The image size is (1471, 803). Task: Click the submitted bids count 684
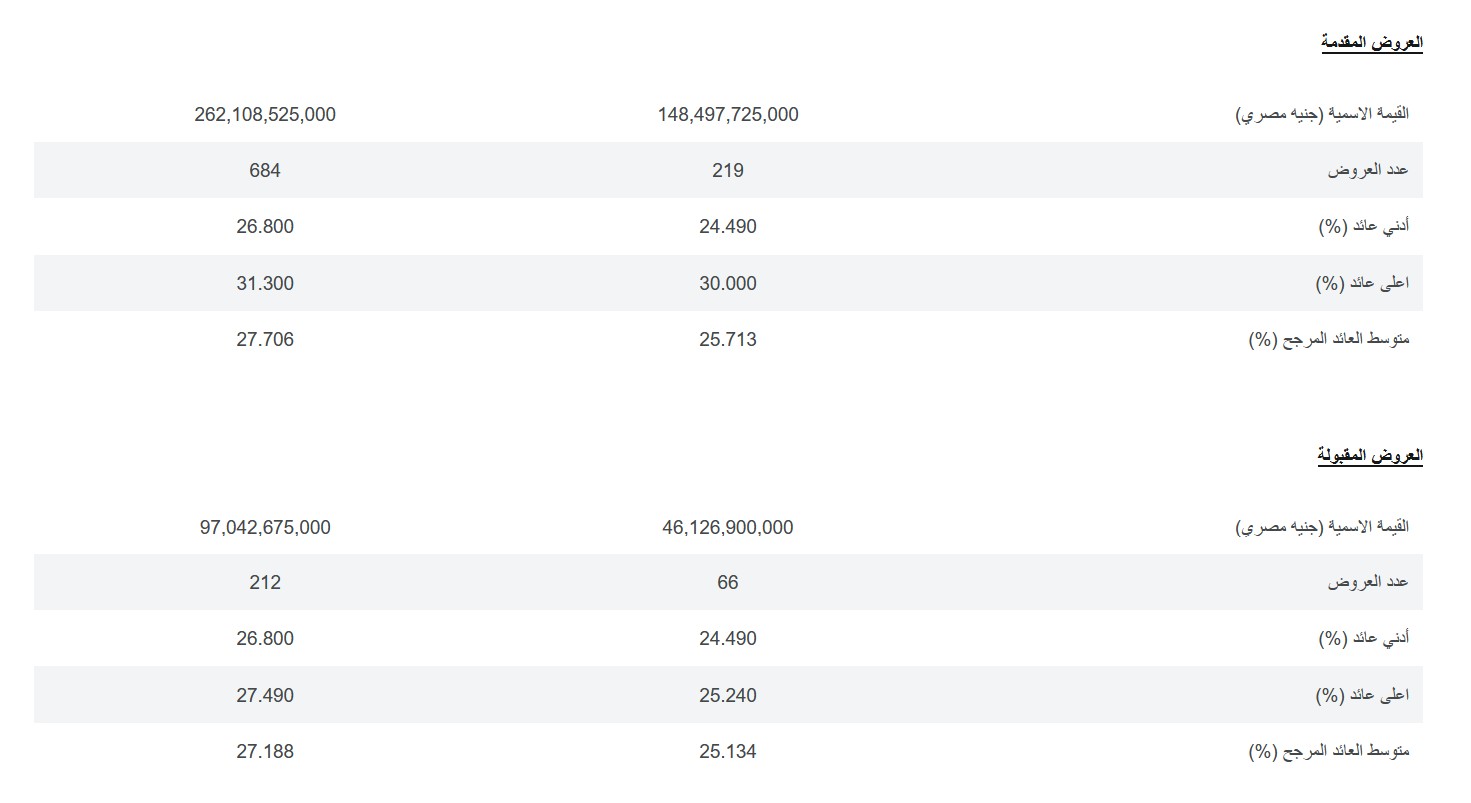coord(265,170)
